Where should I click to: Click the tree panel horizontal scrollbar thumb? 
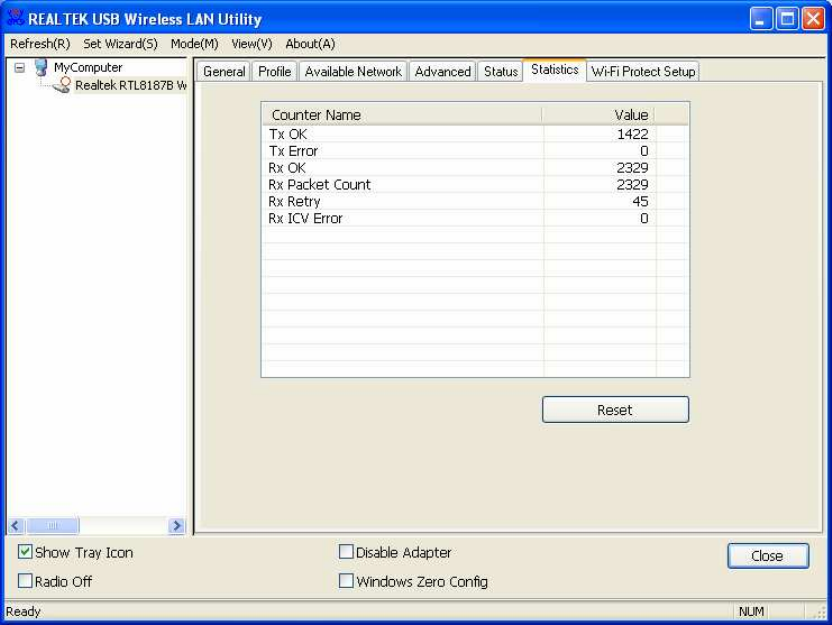tap(53, 526)
